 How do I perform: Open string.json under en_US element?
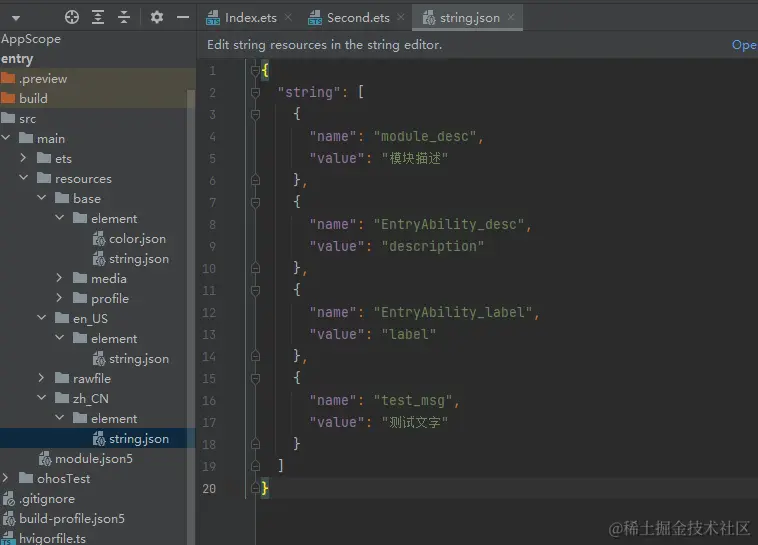pos(139,359)
